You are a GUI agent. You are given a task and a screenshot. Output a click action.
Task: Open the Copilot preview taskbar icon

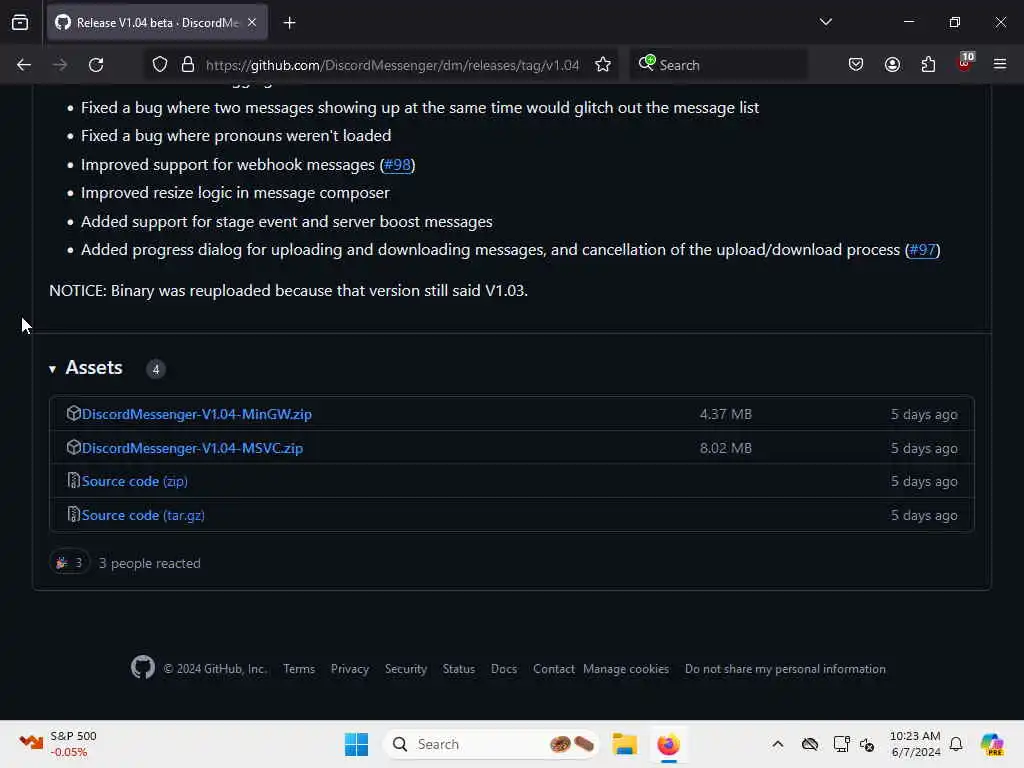[x=992, y=744]
